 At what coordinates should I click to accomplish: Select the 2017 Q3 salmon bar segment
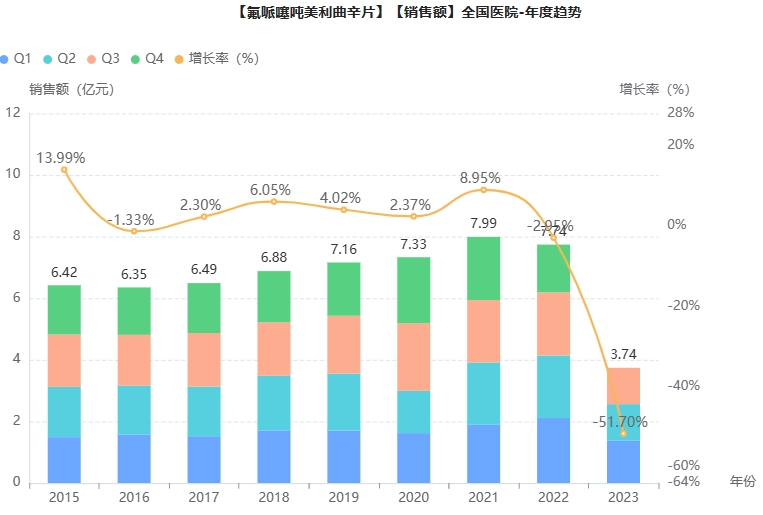click(204, 360)
